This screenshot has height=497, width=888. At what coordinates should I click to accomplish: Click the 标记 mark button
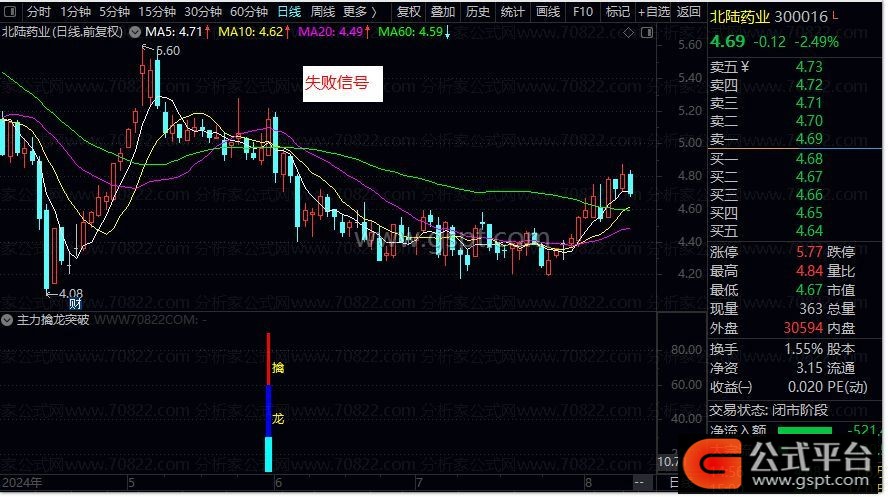[x=617, y=11]
